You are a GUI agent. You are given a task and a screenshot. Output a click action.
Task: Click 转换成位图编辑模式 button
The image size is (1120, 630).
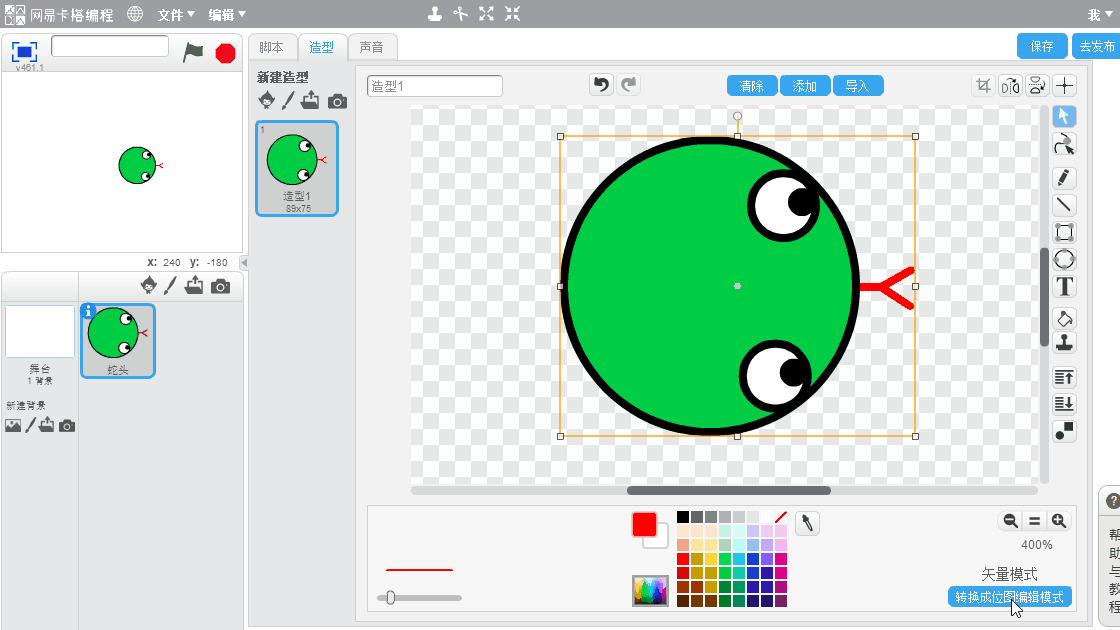pyautogui.click(x=1009, y=597)
